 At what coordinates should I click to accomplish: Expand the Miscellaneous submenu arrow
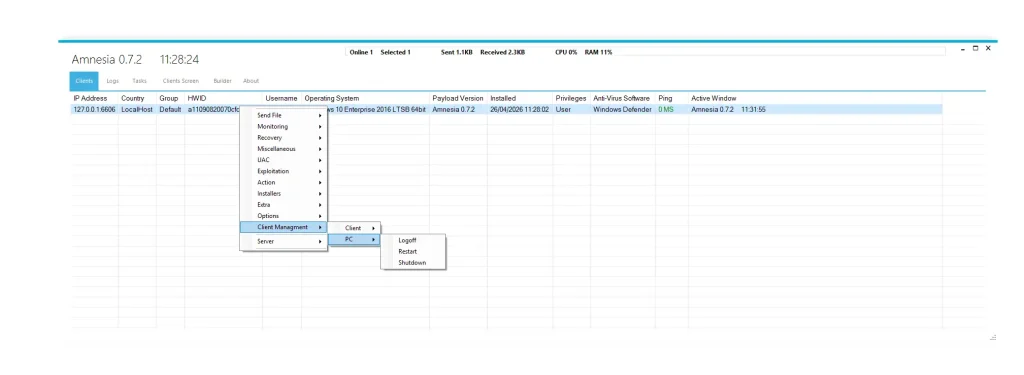coord(320,149)
